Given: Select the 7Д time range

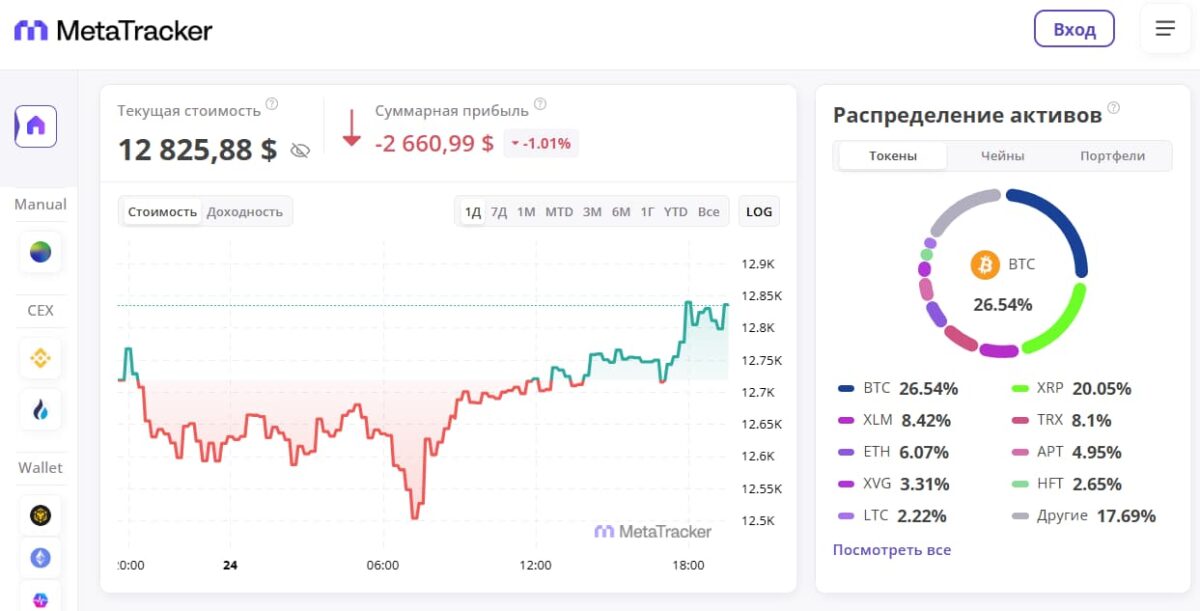Looking at the screenshot, I should click(499, 212).
